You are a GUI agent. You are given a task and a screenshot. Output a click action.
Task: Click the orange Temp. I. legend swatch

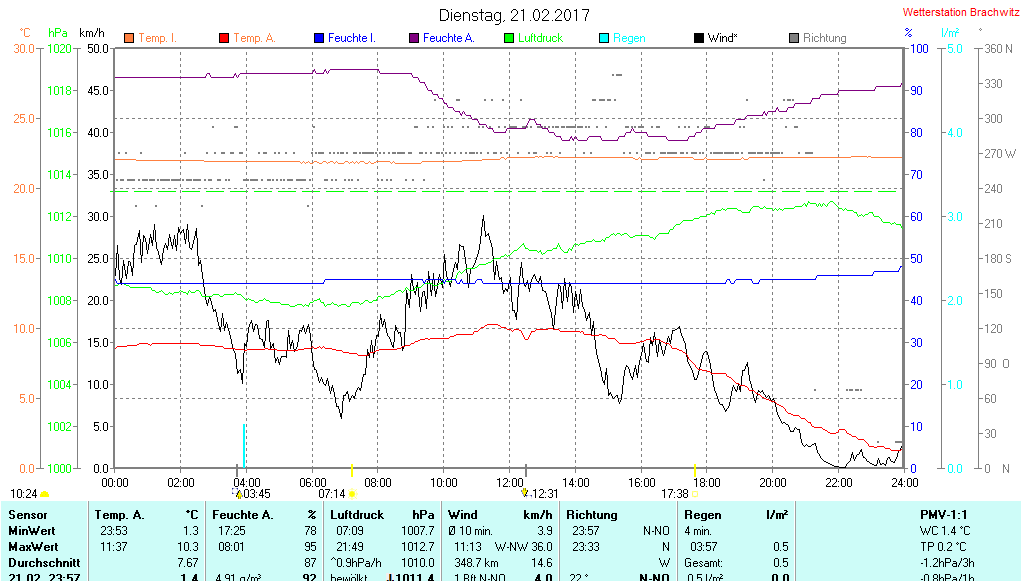[128, 38]
